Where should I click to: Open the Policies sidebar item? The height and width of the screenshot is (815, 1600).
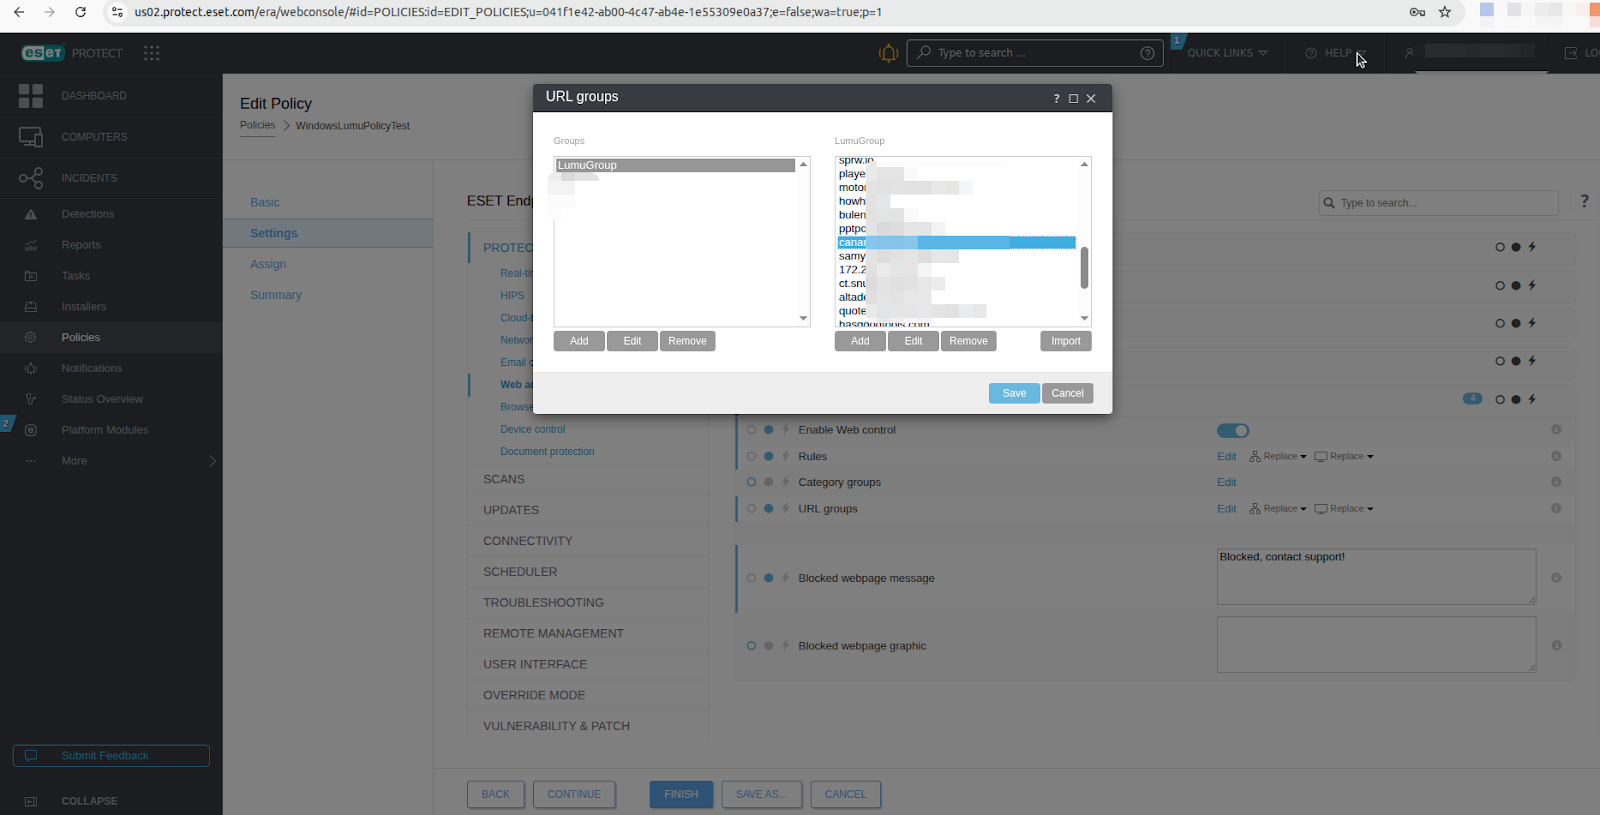click(81, 338)
